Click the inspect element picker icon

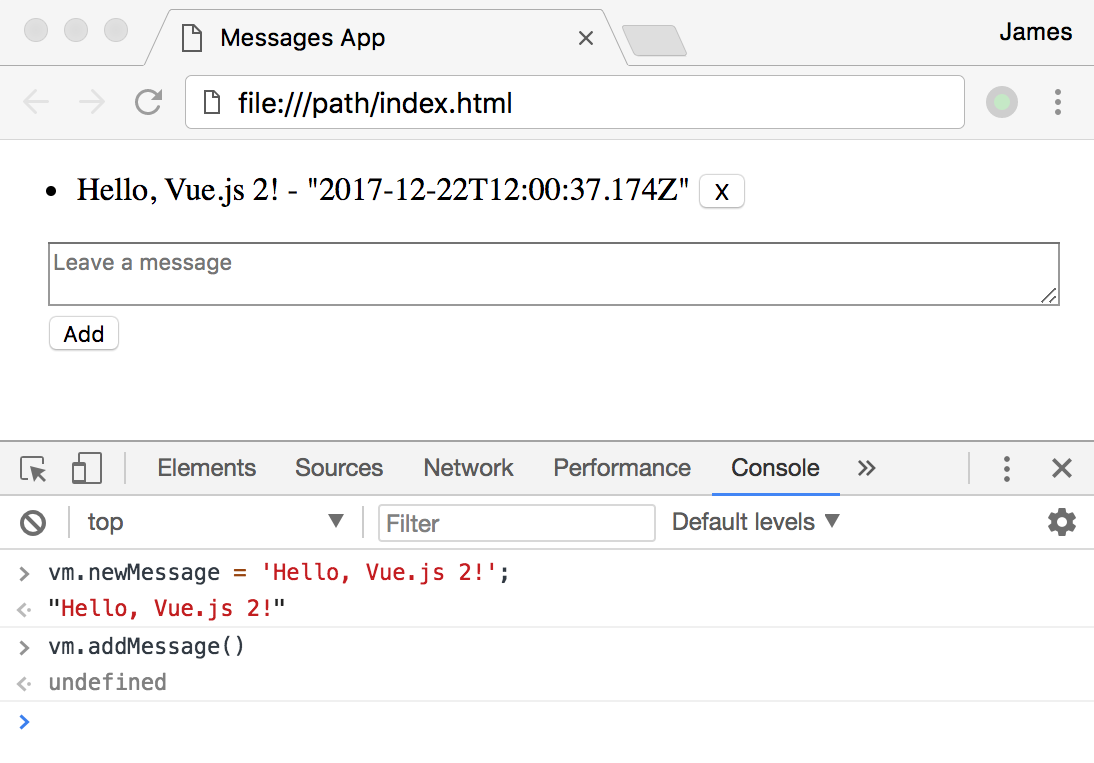[33, 469]
